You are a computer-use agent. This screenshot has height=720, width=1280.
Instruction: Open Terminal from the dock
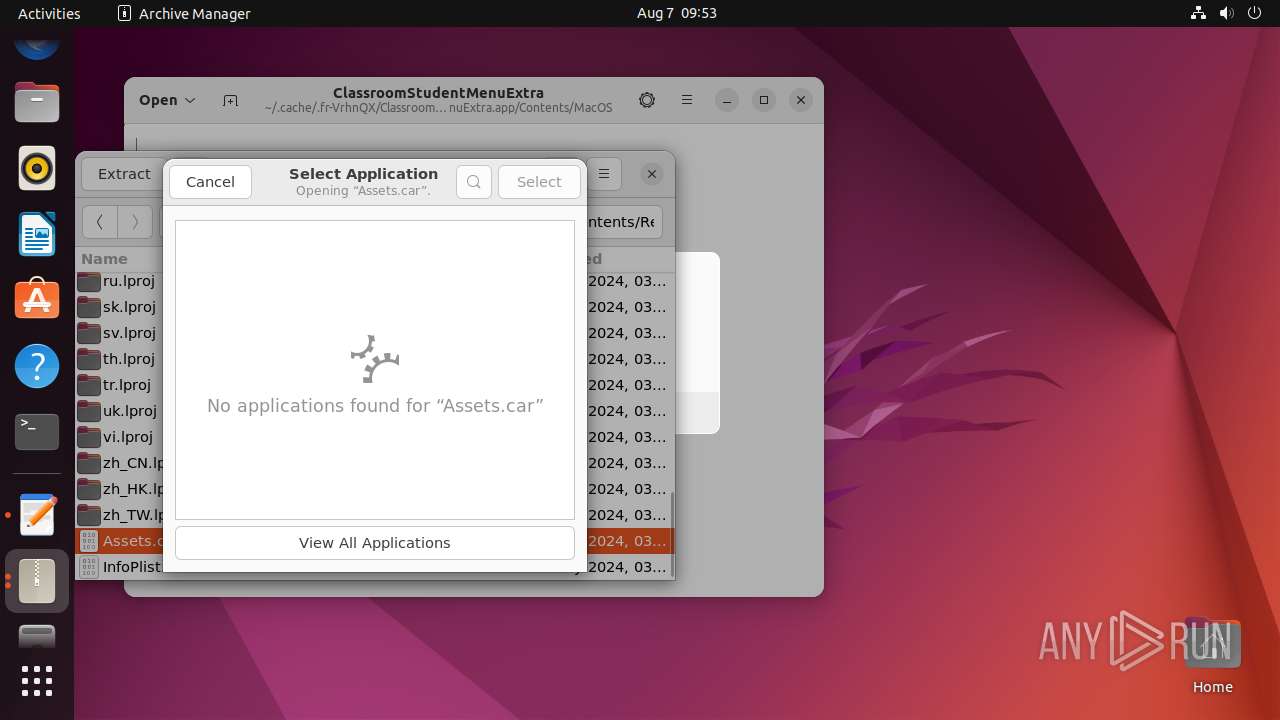pyautogui.click(x=37, y=432)
